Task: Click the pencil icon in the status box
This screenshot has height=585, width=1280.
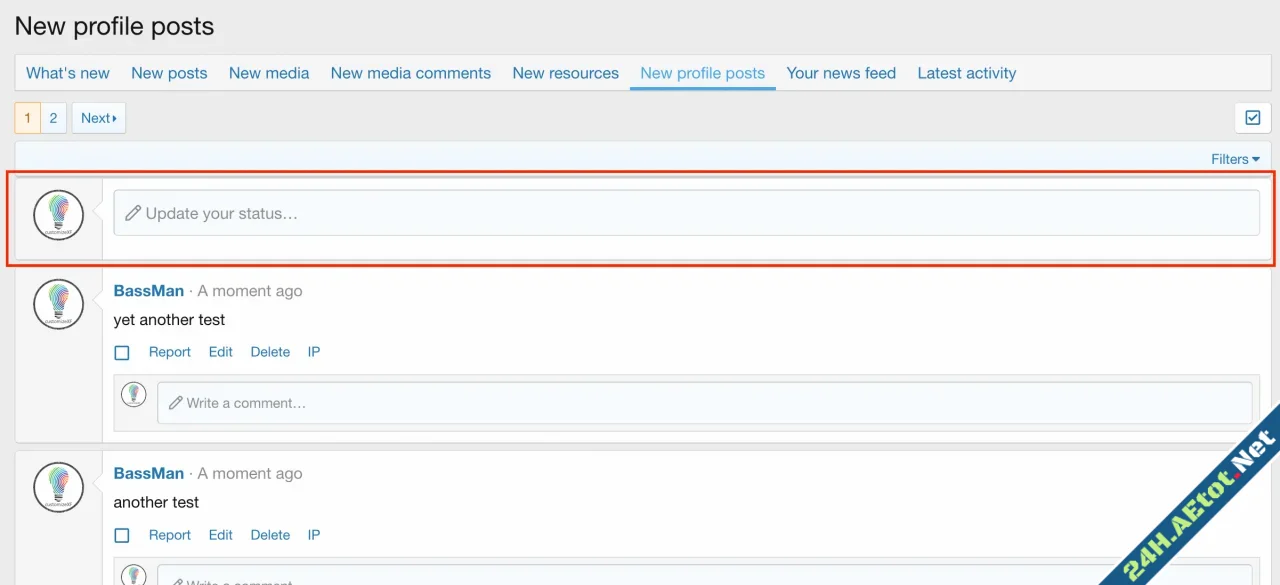Action: click(x=134, y=212)
